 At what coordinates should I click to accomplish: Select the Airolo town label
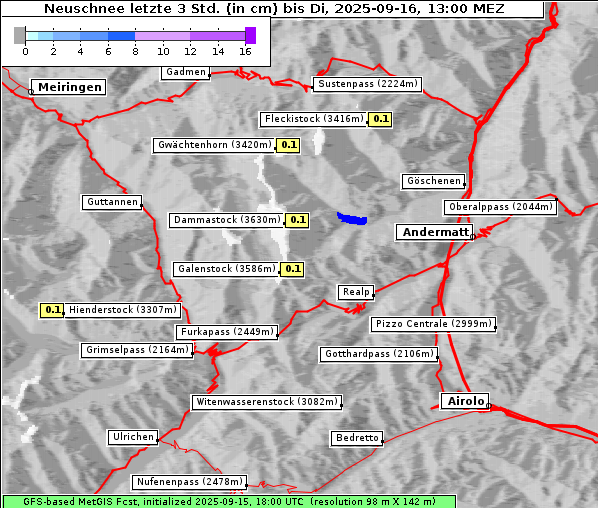point(465,402)
